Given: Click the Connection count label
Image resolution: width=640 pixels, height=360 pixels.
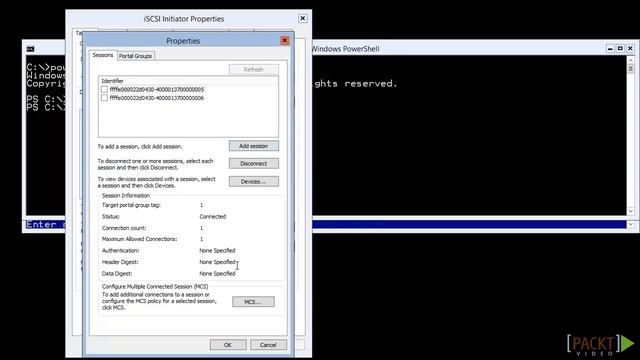Looking at the screenshot, I should [124, 228].
